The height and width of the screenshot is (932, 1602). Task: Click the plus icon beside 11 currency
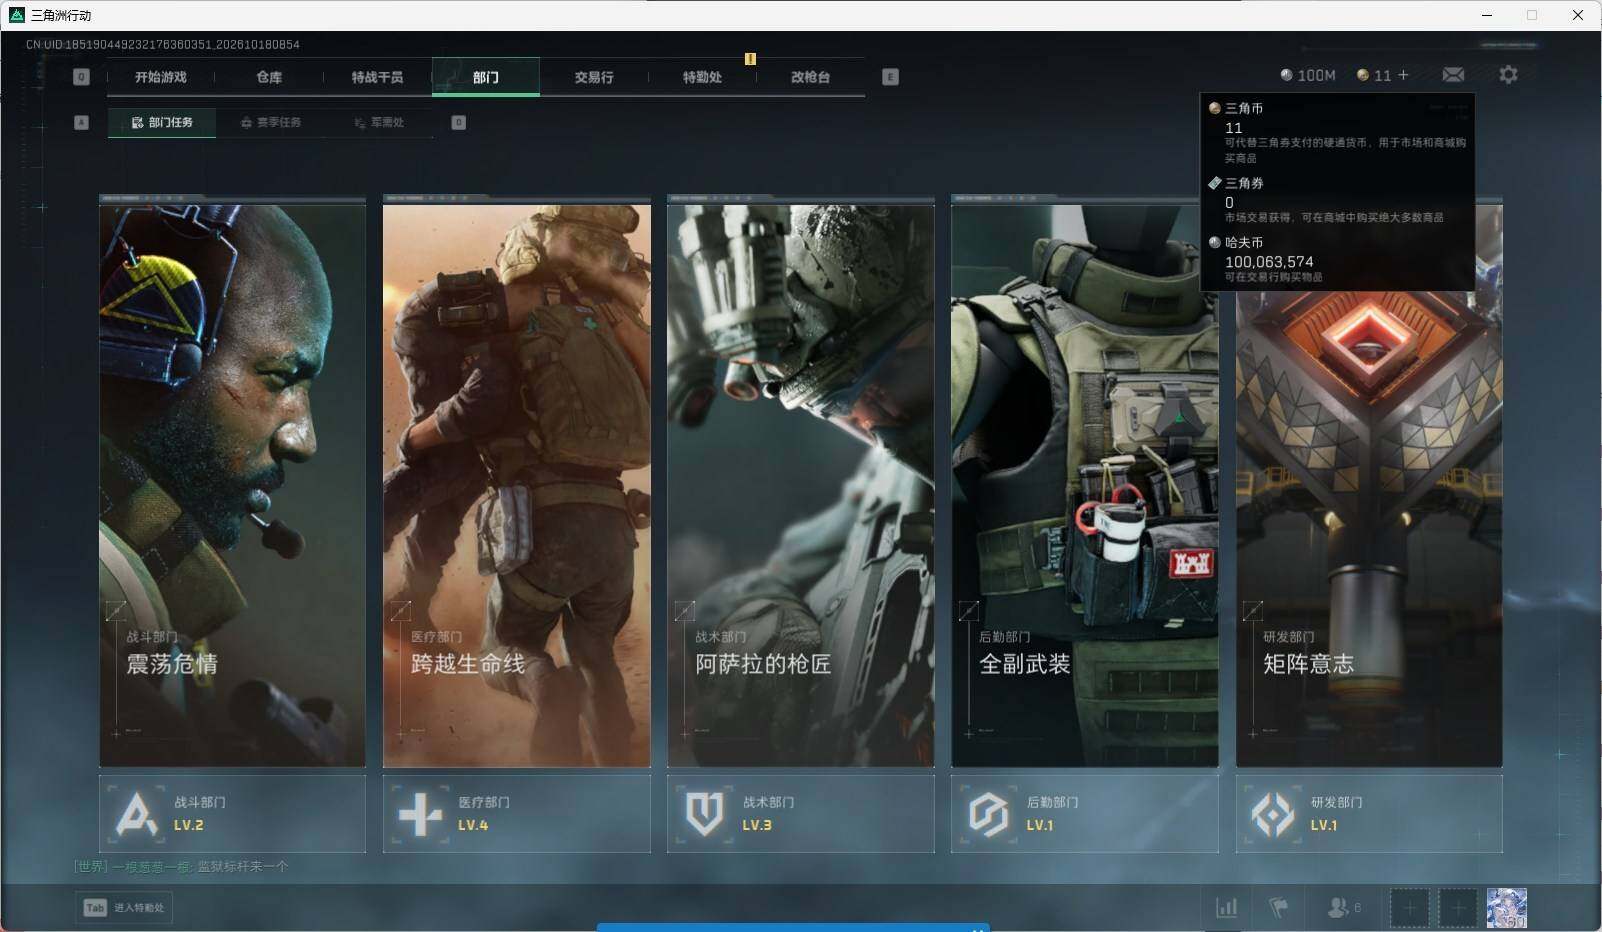[1403, 75]
